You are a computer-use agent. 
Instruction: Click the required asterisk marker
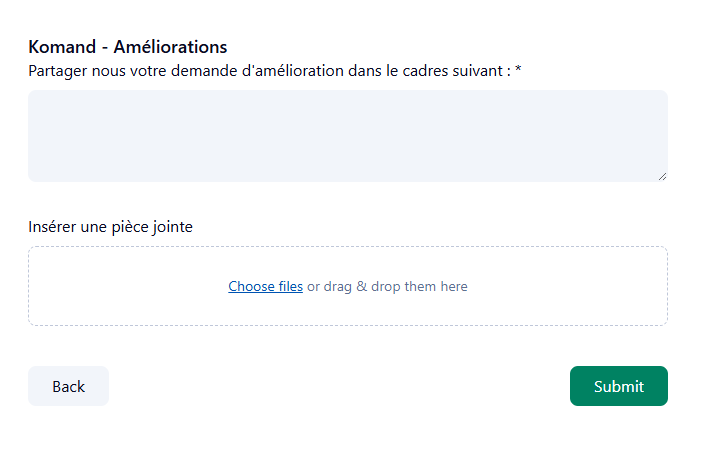click(519, 71)
